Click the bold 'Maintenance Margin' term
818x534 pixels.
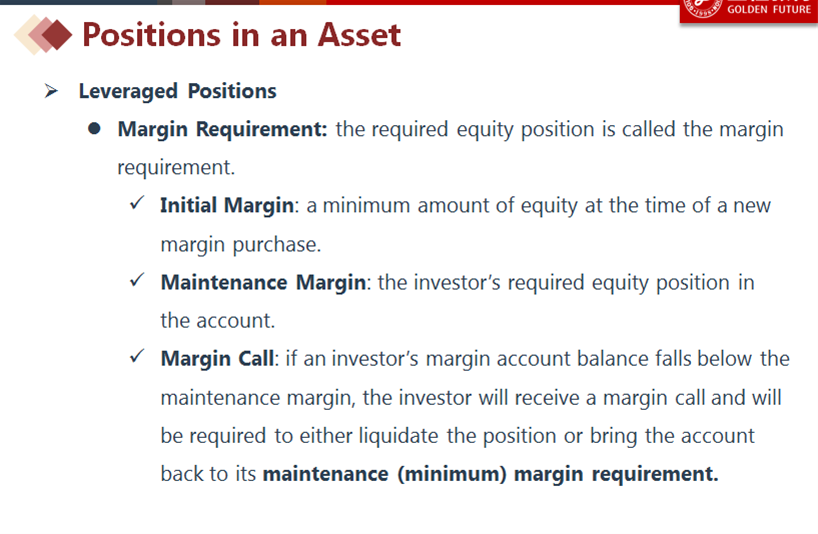pyautogui.click(x=263, y=282)
